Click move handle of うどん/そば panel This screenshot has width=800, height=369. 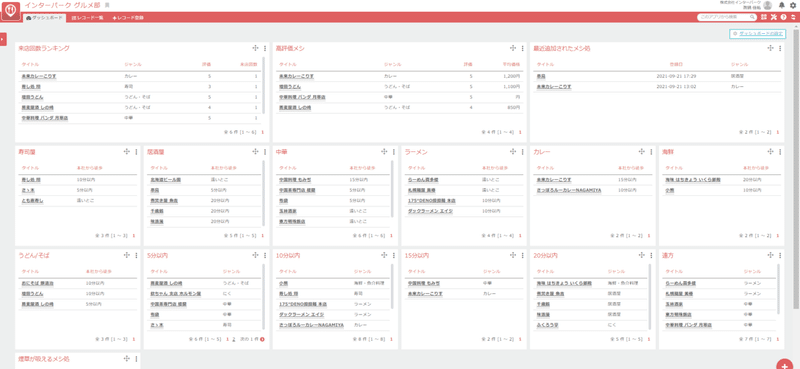coord(127,255)
